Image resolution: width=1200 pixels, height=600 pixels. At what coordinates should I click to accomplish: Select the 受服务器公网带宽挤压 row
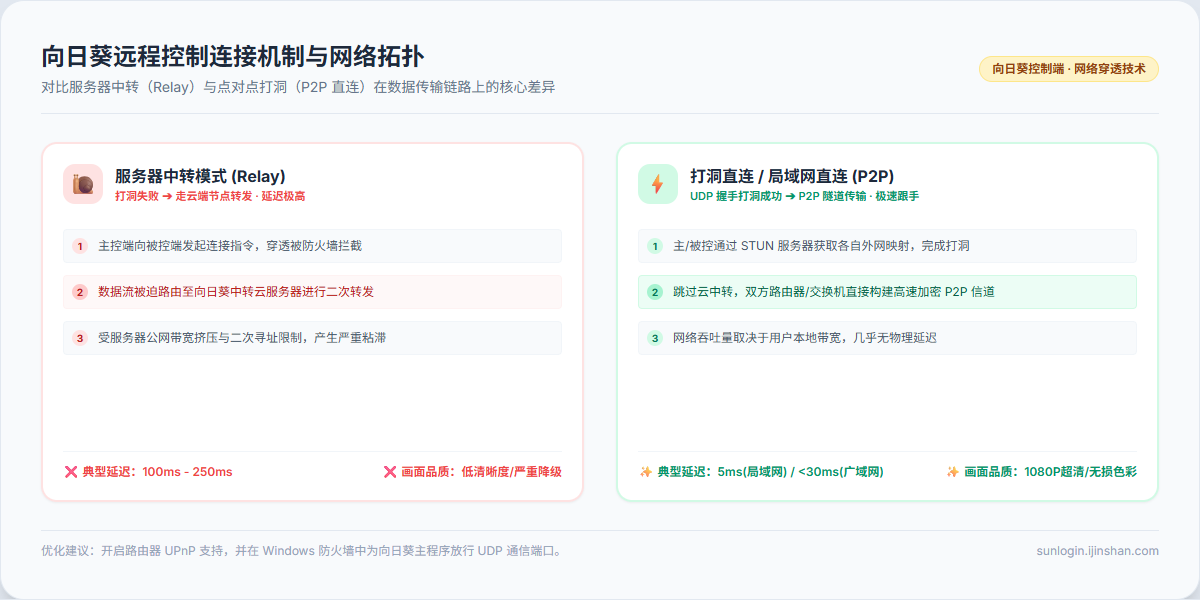pos(312,338)
